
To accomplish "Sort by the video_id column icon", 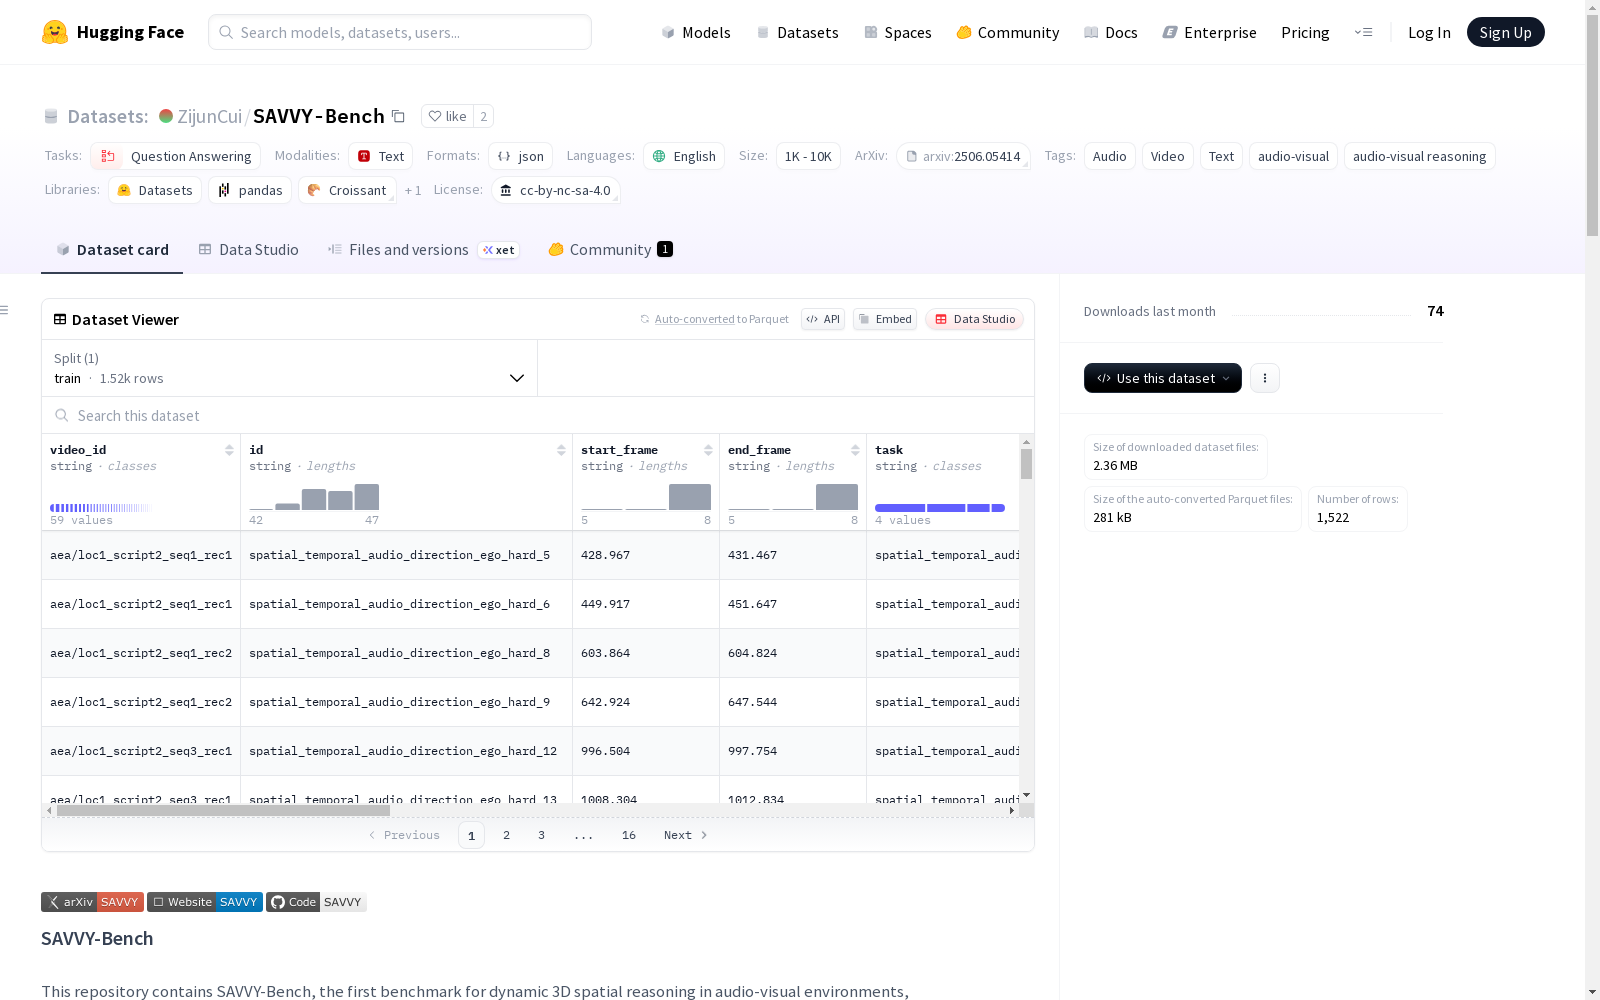I will (x=229, y=450).
